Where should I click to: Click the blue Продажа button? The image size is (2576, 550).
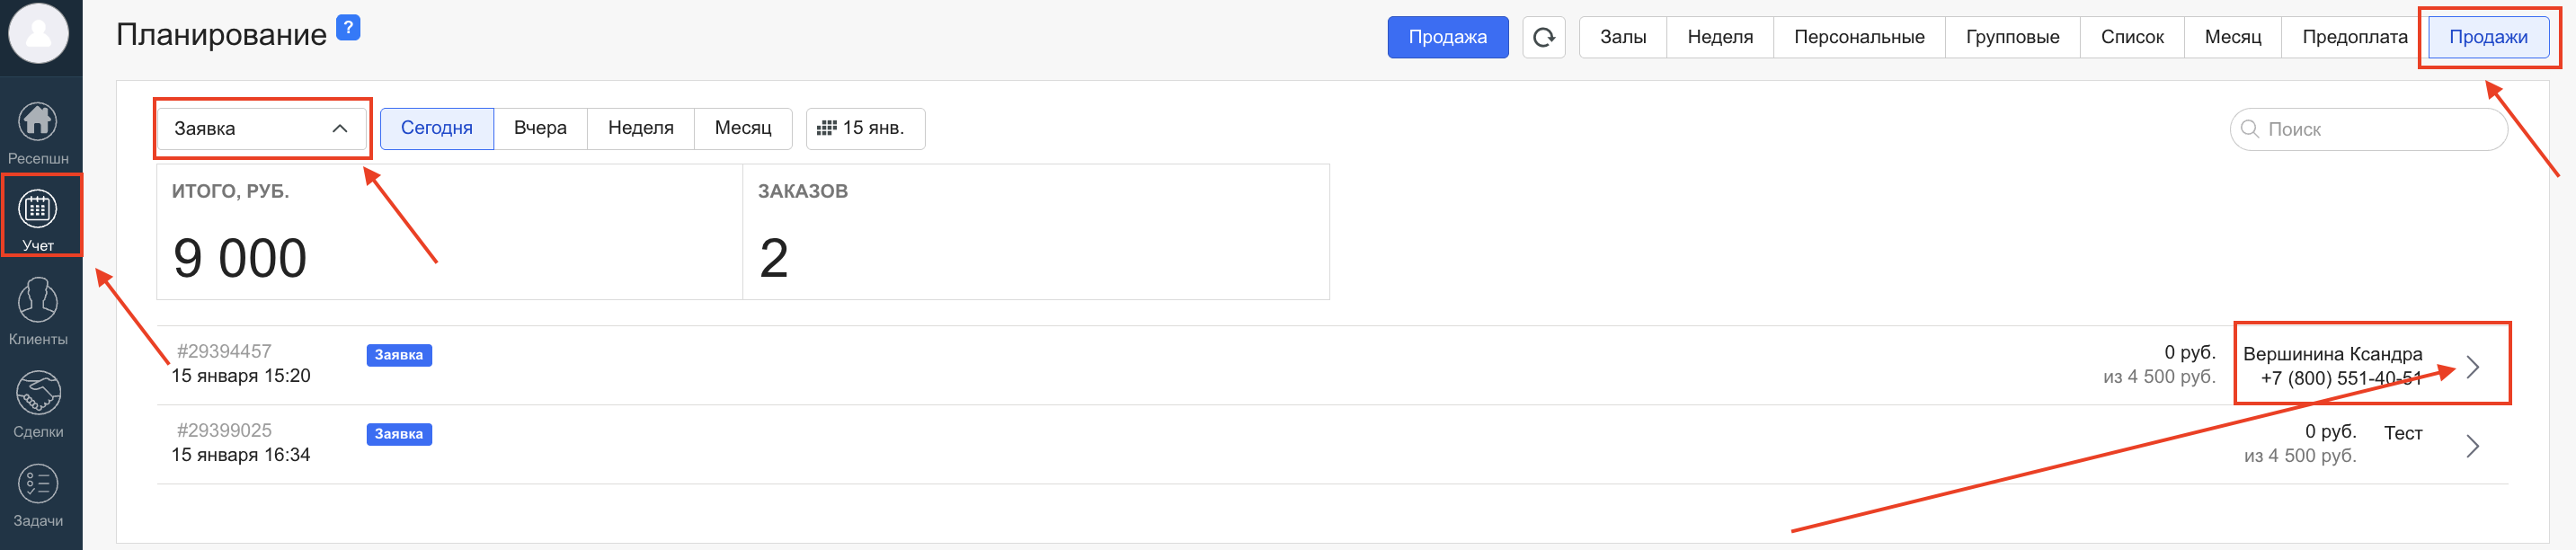pos(1447,38)
